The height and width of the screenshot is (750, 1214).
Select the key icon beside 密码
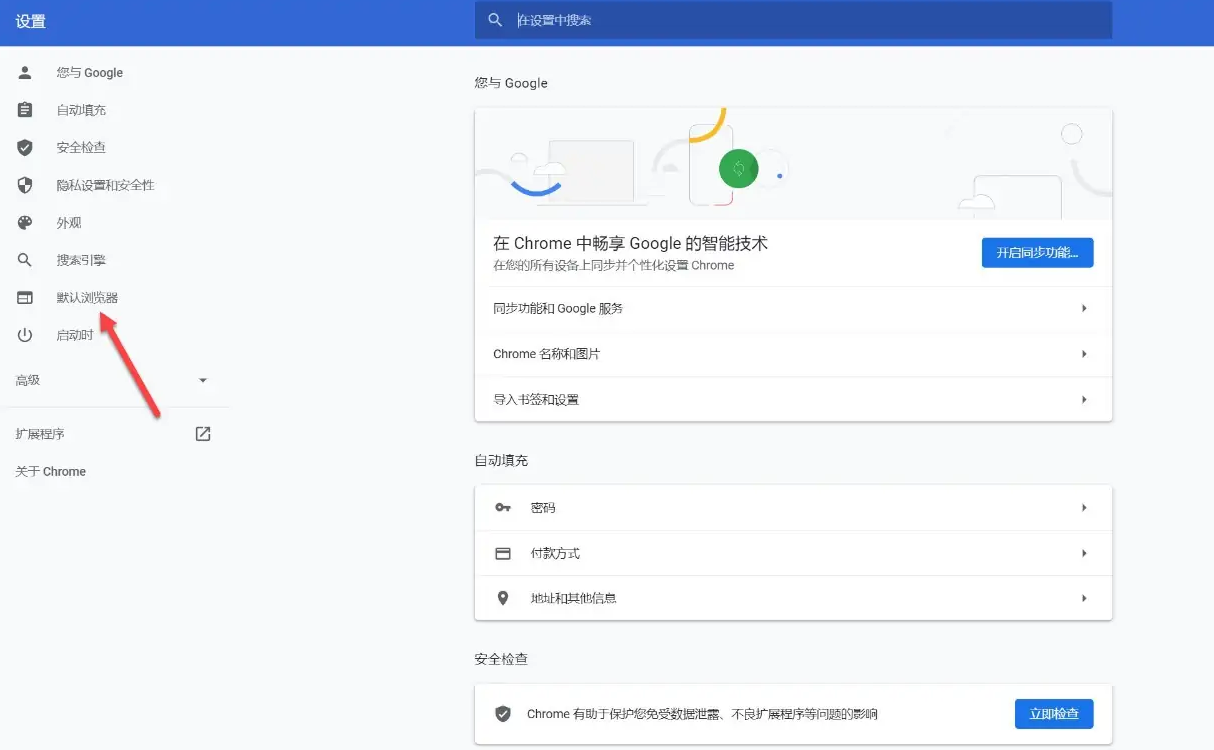coord(503,507)
